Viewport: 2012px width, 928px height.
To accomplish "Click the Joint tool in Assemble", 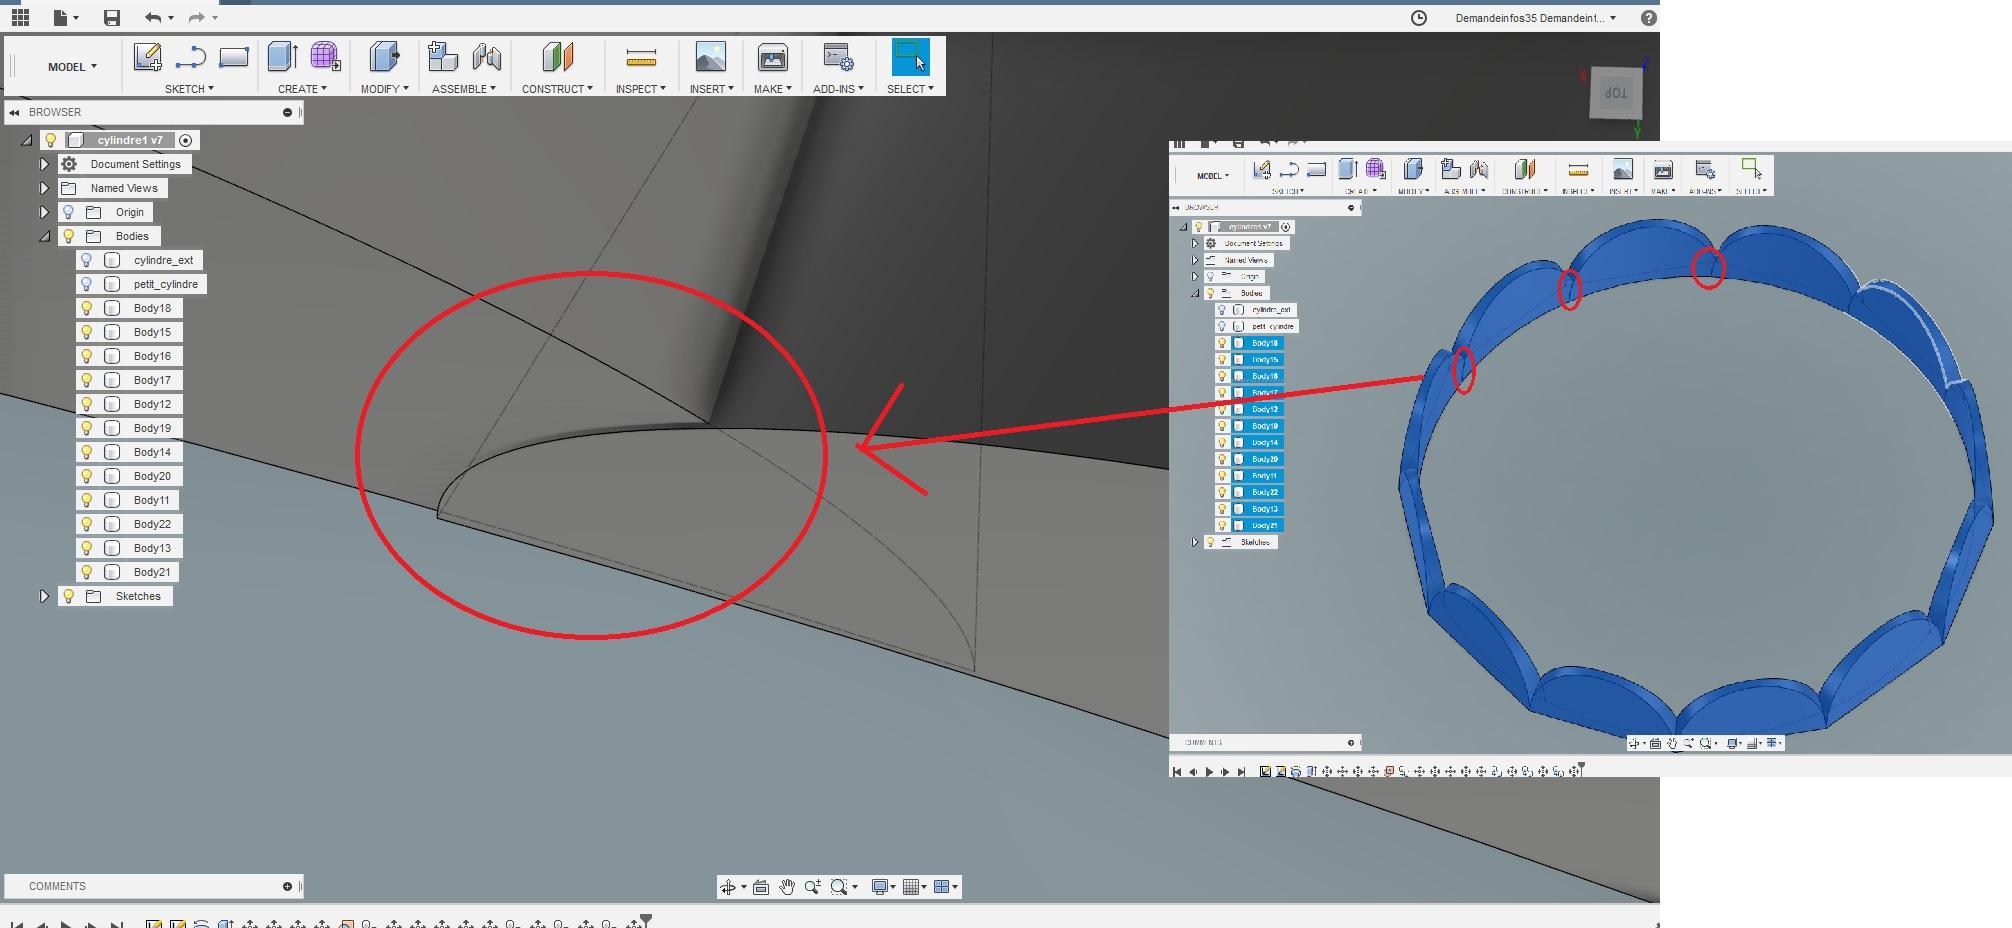I will [486, 58].
